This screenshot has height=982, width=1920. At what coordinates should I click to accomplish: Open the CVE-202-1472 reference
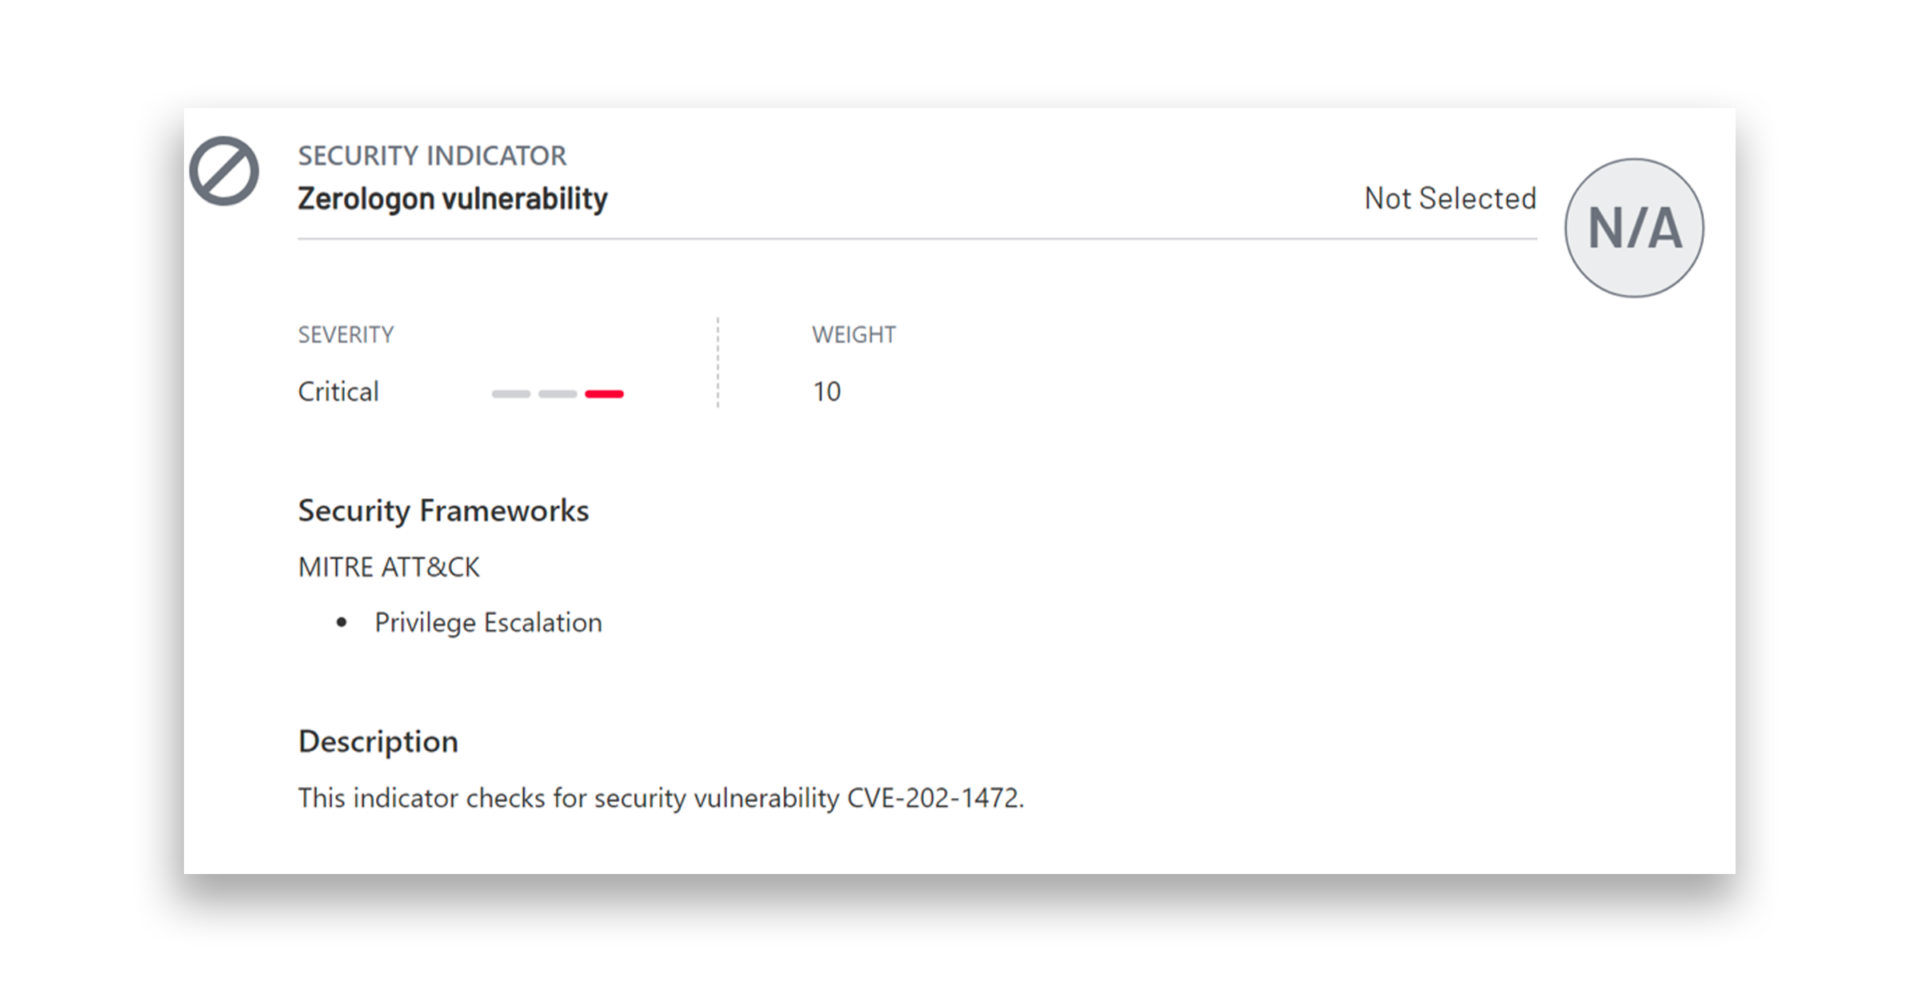934,798
